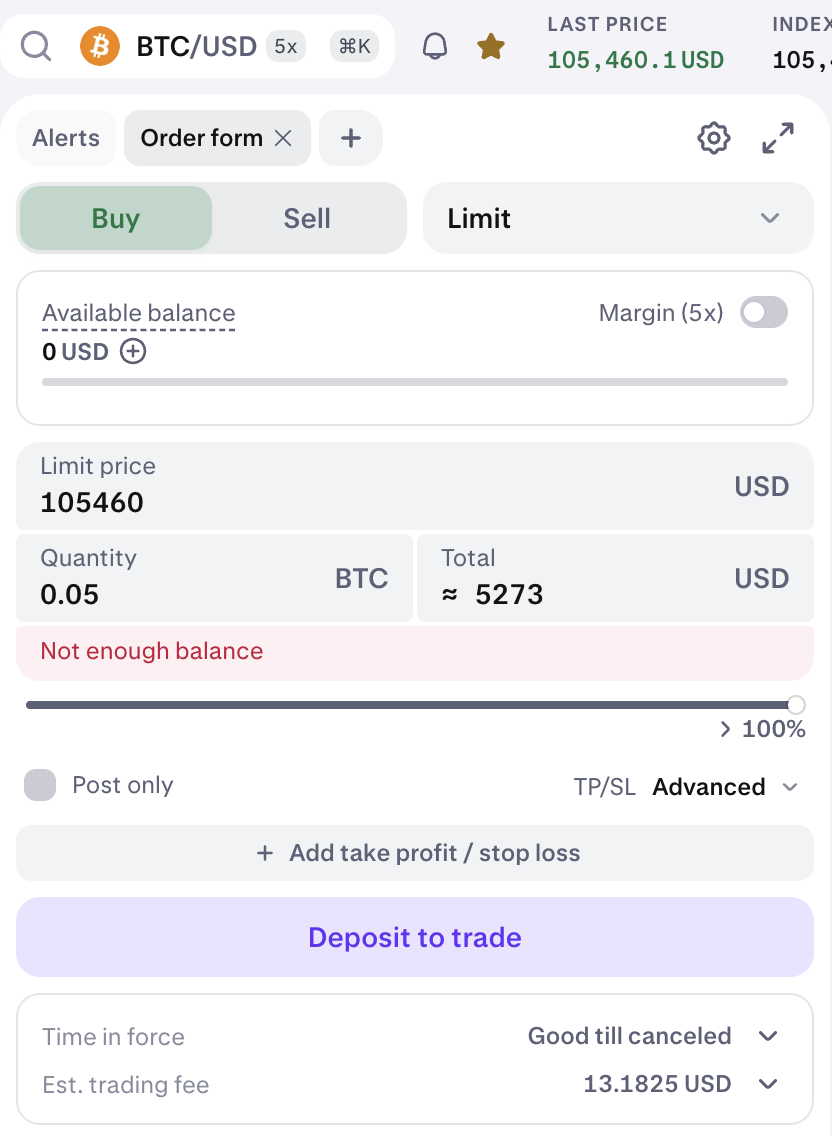Expand the Est. trading fee details
This screenshot has height=1136, width=832.
[x=768, y=1084]
